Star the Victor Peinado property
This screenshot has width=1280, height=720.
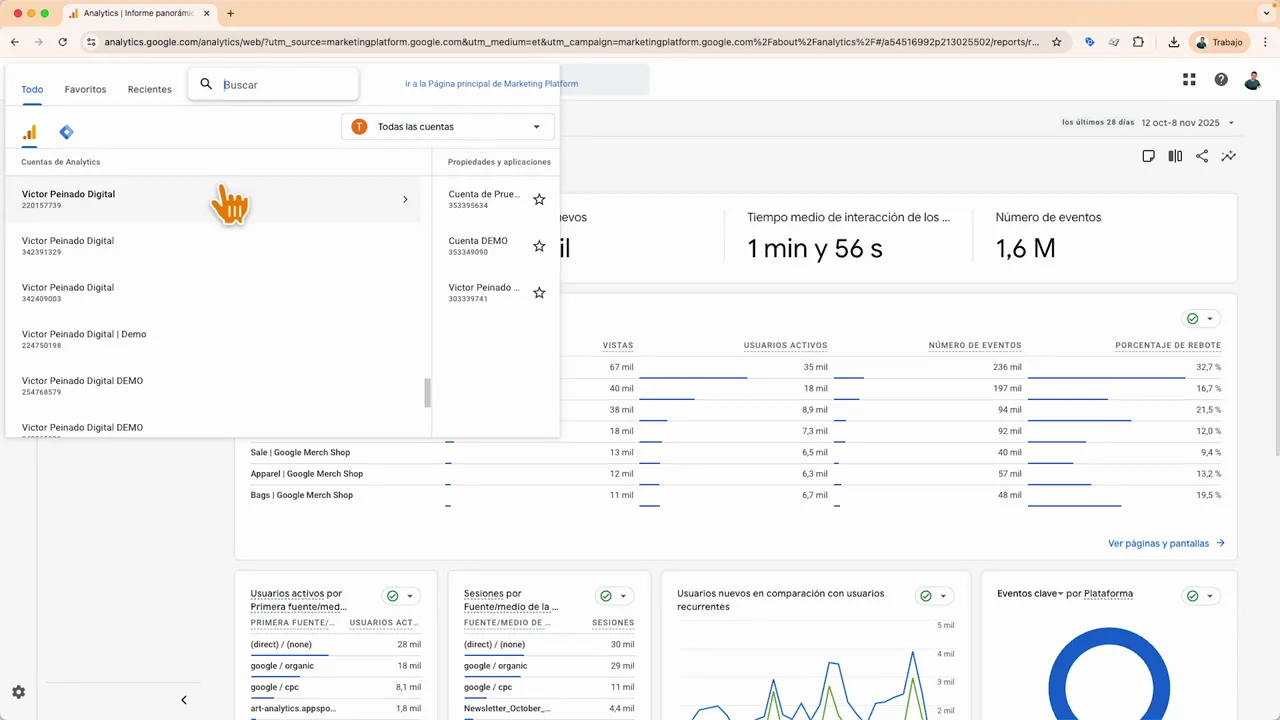coord(539,292)
